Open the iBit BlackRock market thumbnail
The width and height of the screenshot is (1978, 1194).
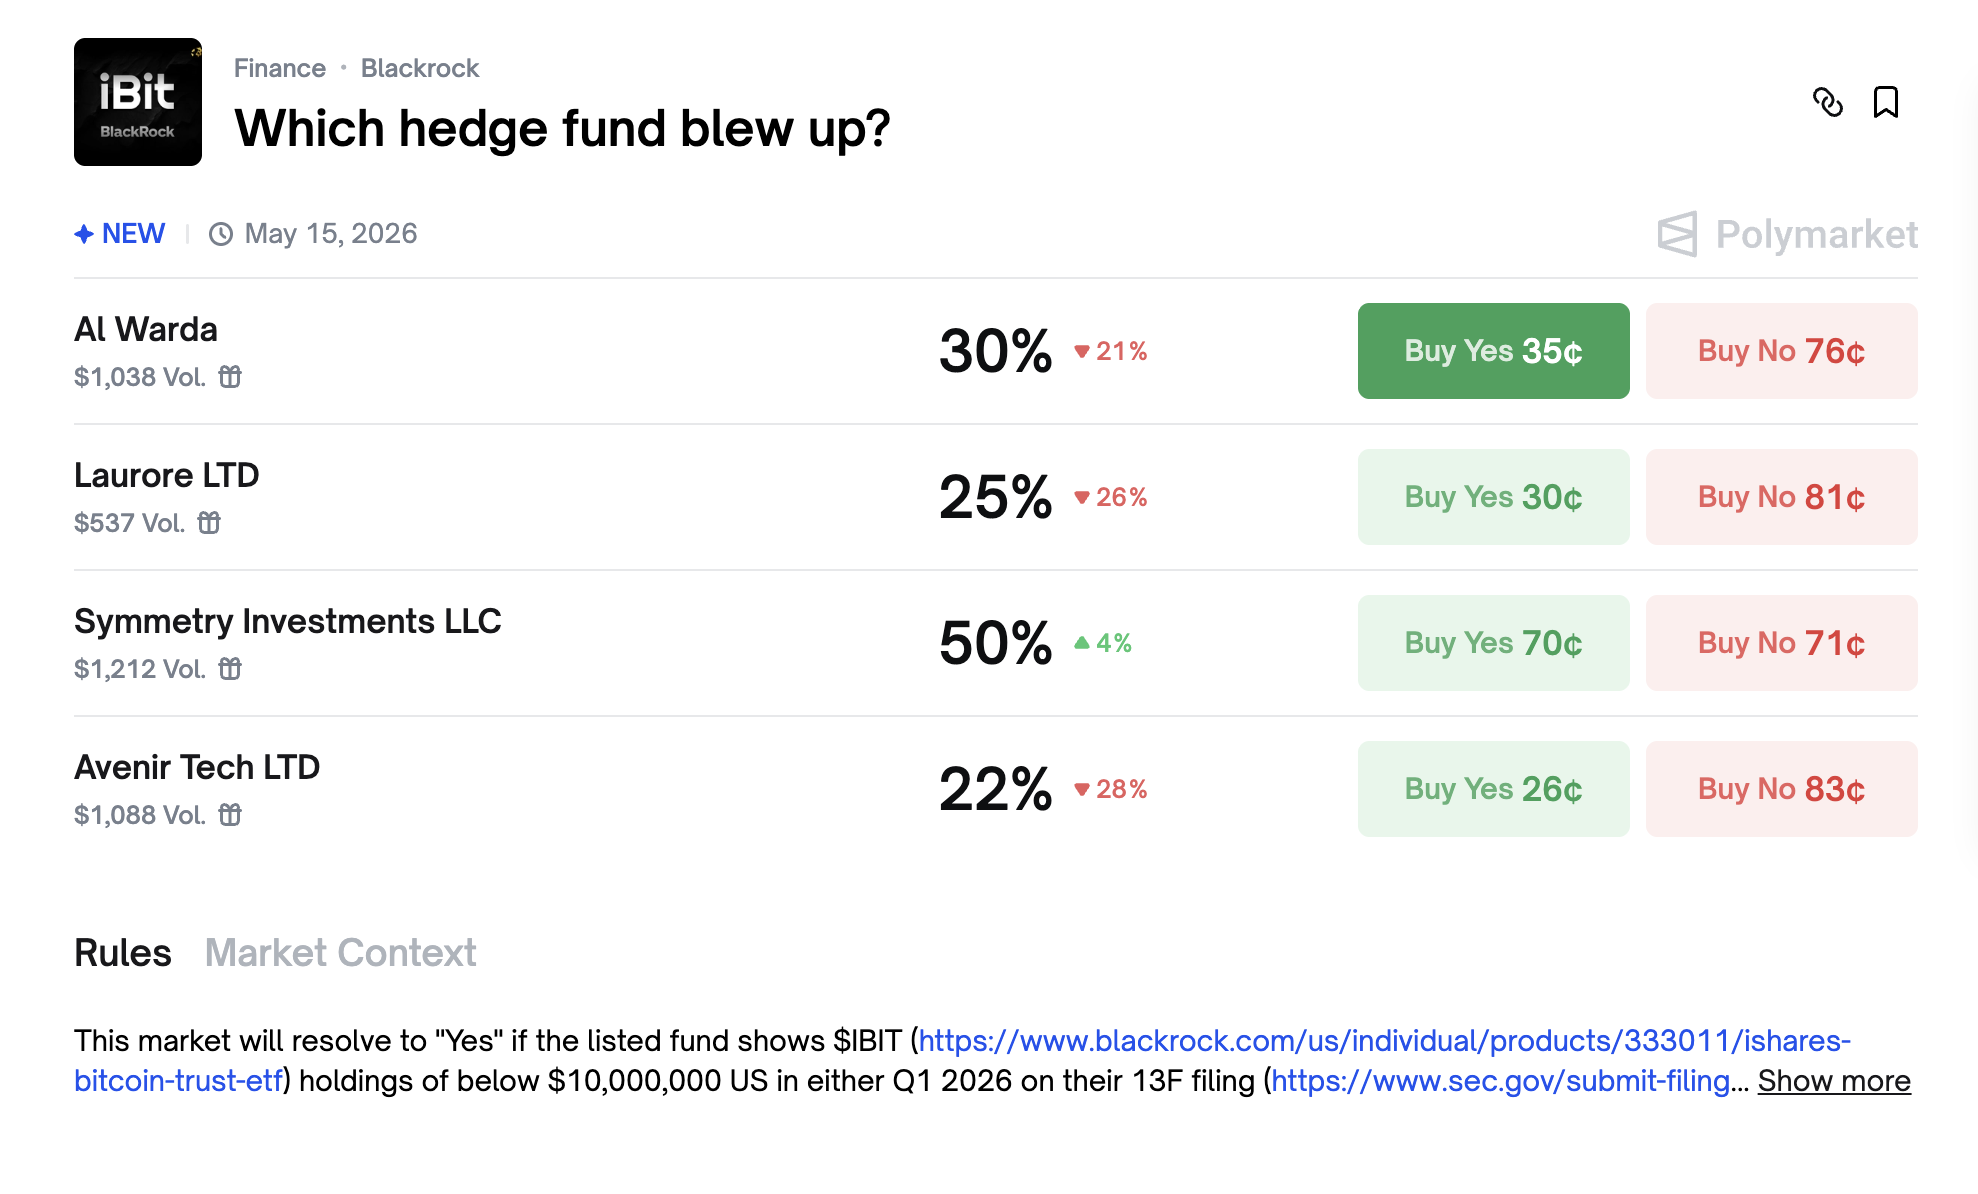click(x=138, y=102)
